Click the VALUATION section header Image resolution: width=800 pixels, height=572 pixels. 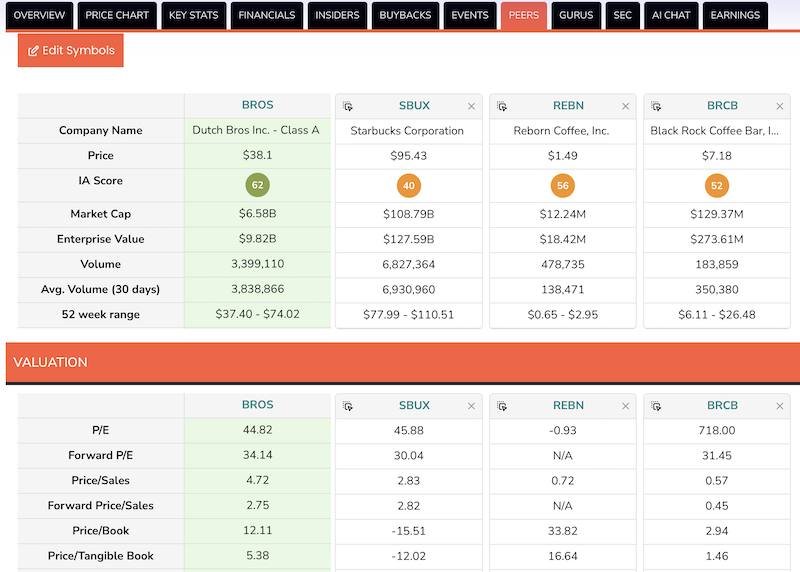403,362
